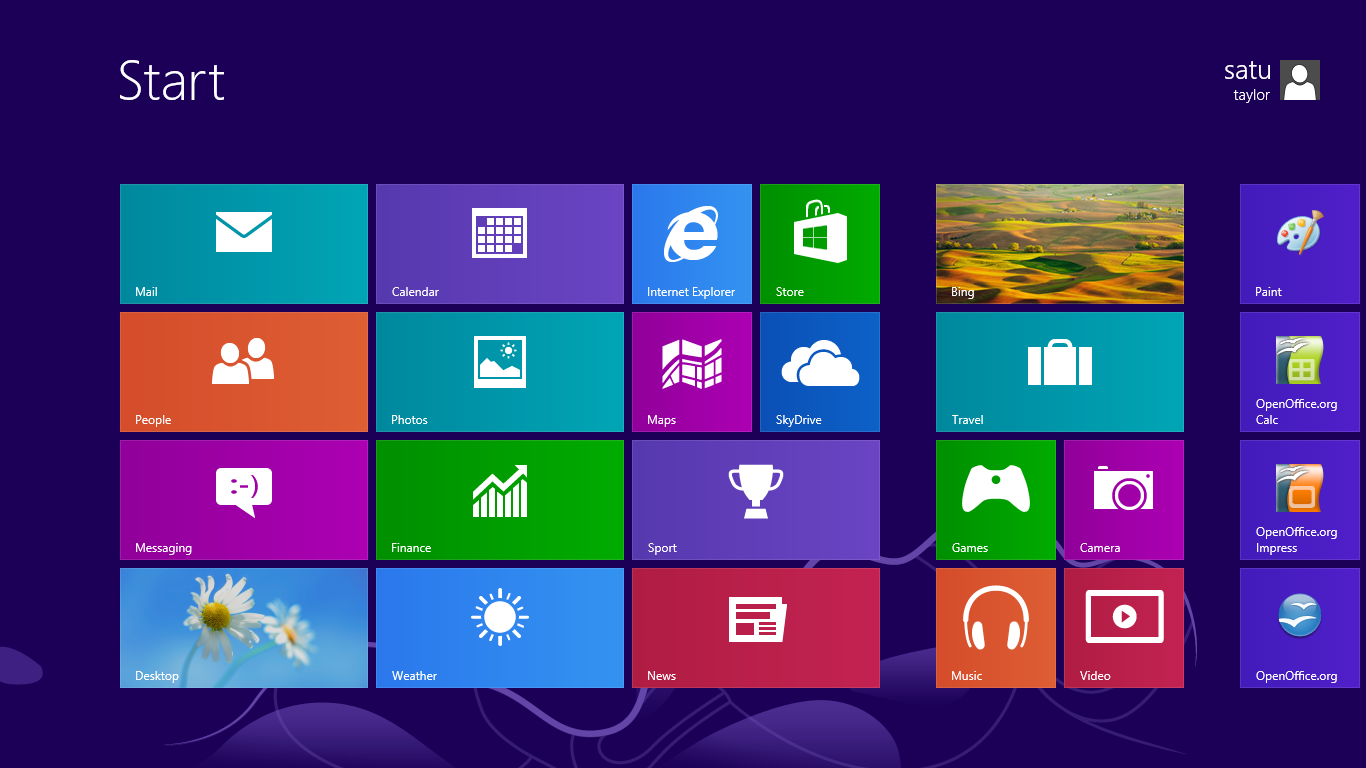Open the Video tile

point(1124,628)
